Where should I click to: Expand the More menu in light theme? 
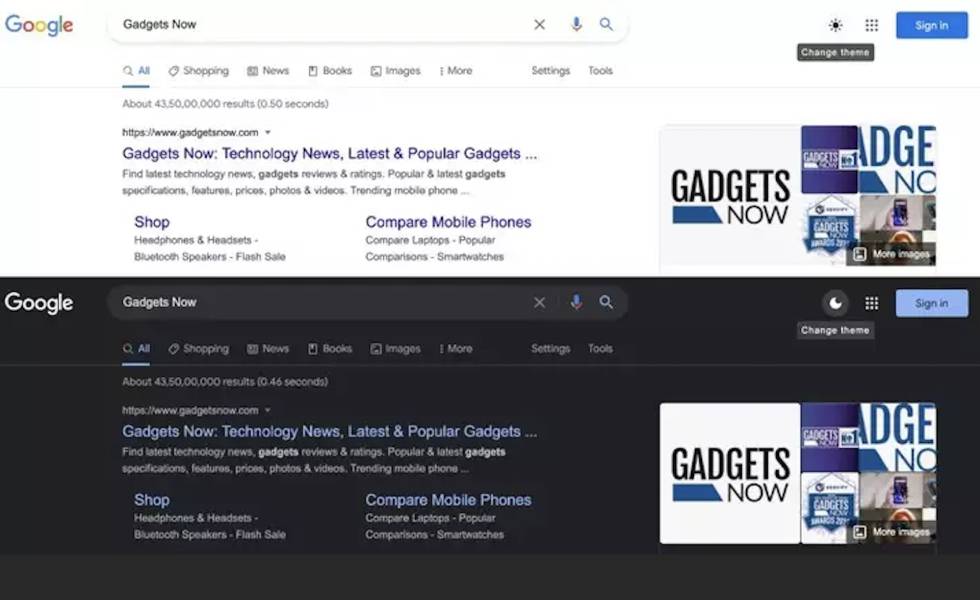pyautogui.click(x=456, y=71)
